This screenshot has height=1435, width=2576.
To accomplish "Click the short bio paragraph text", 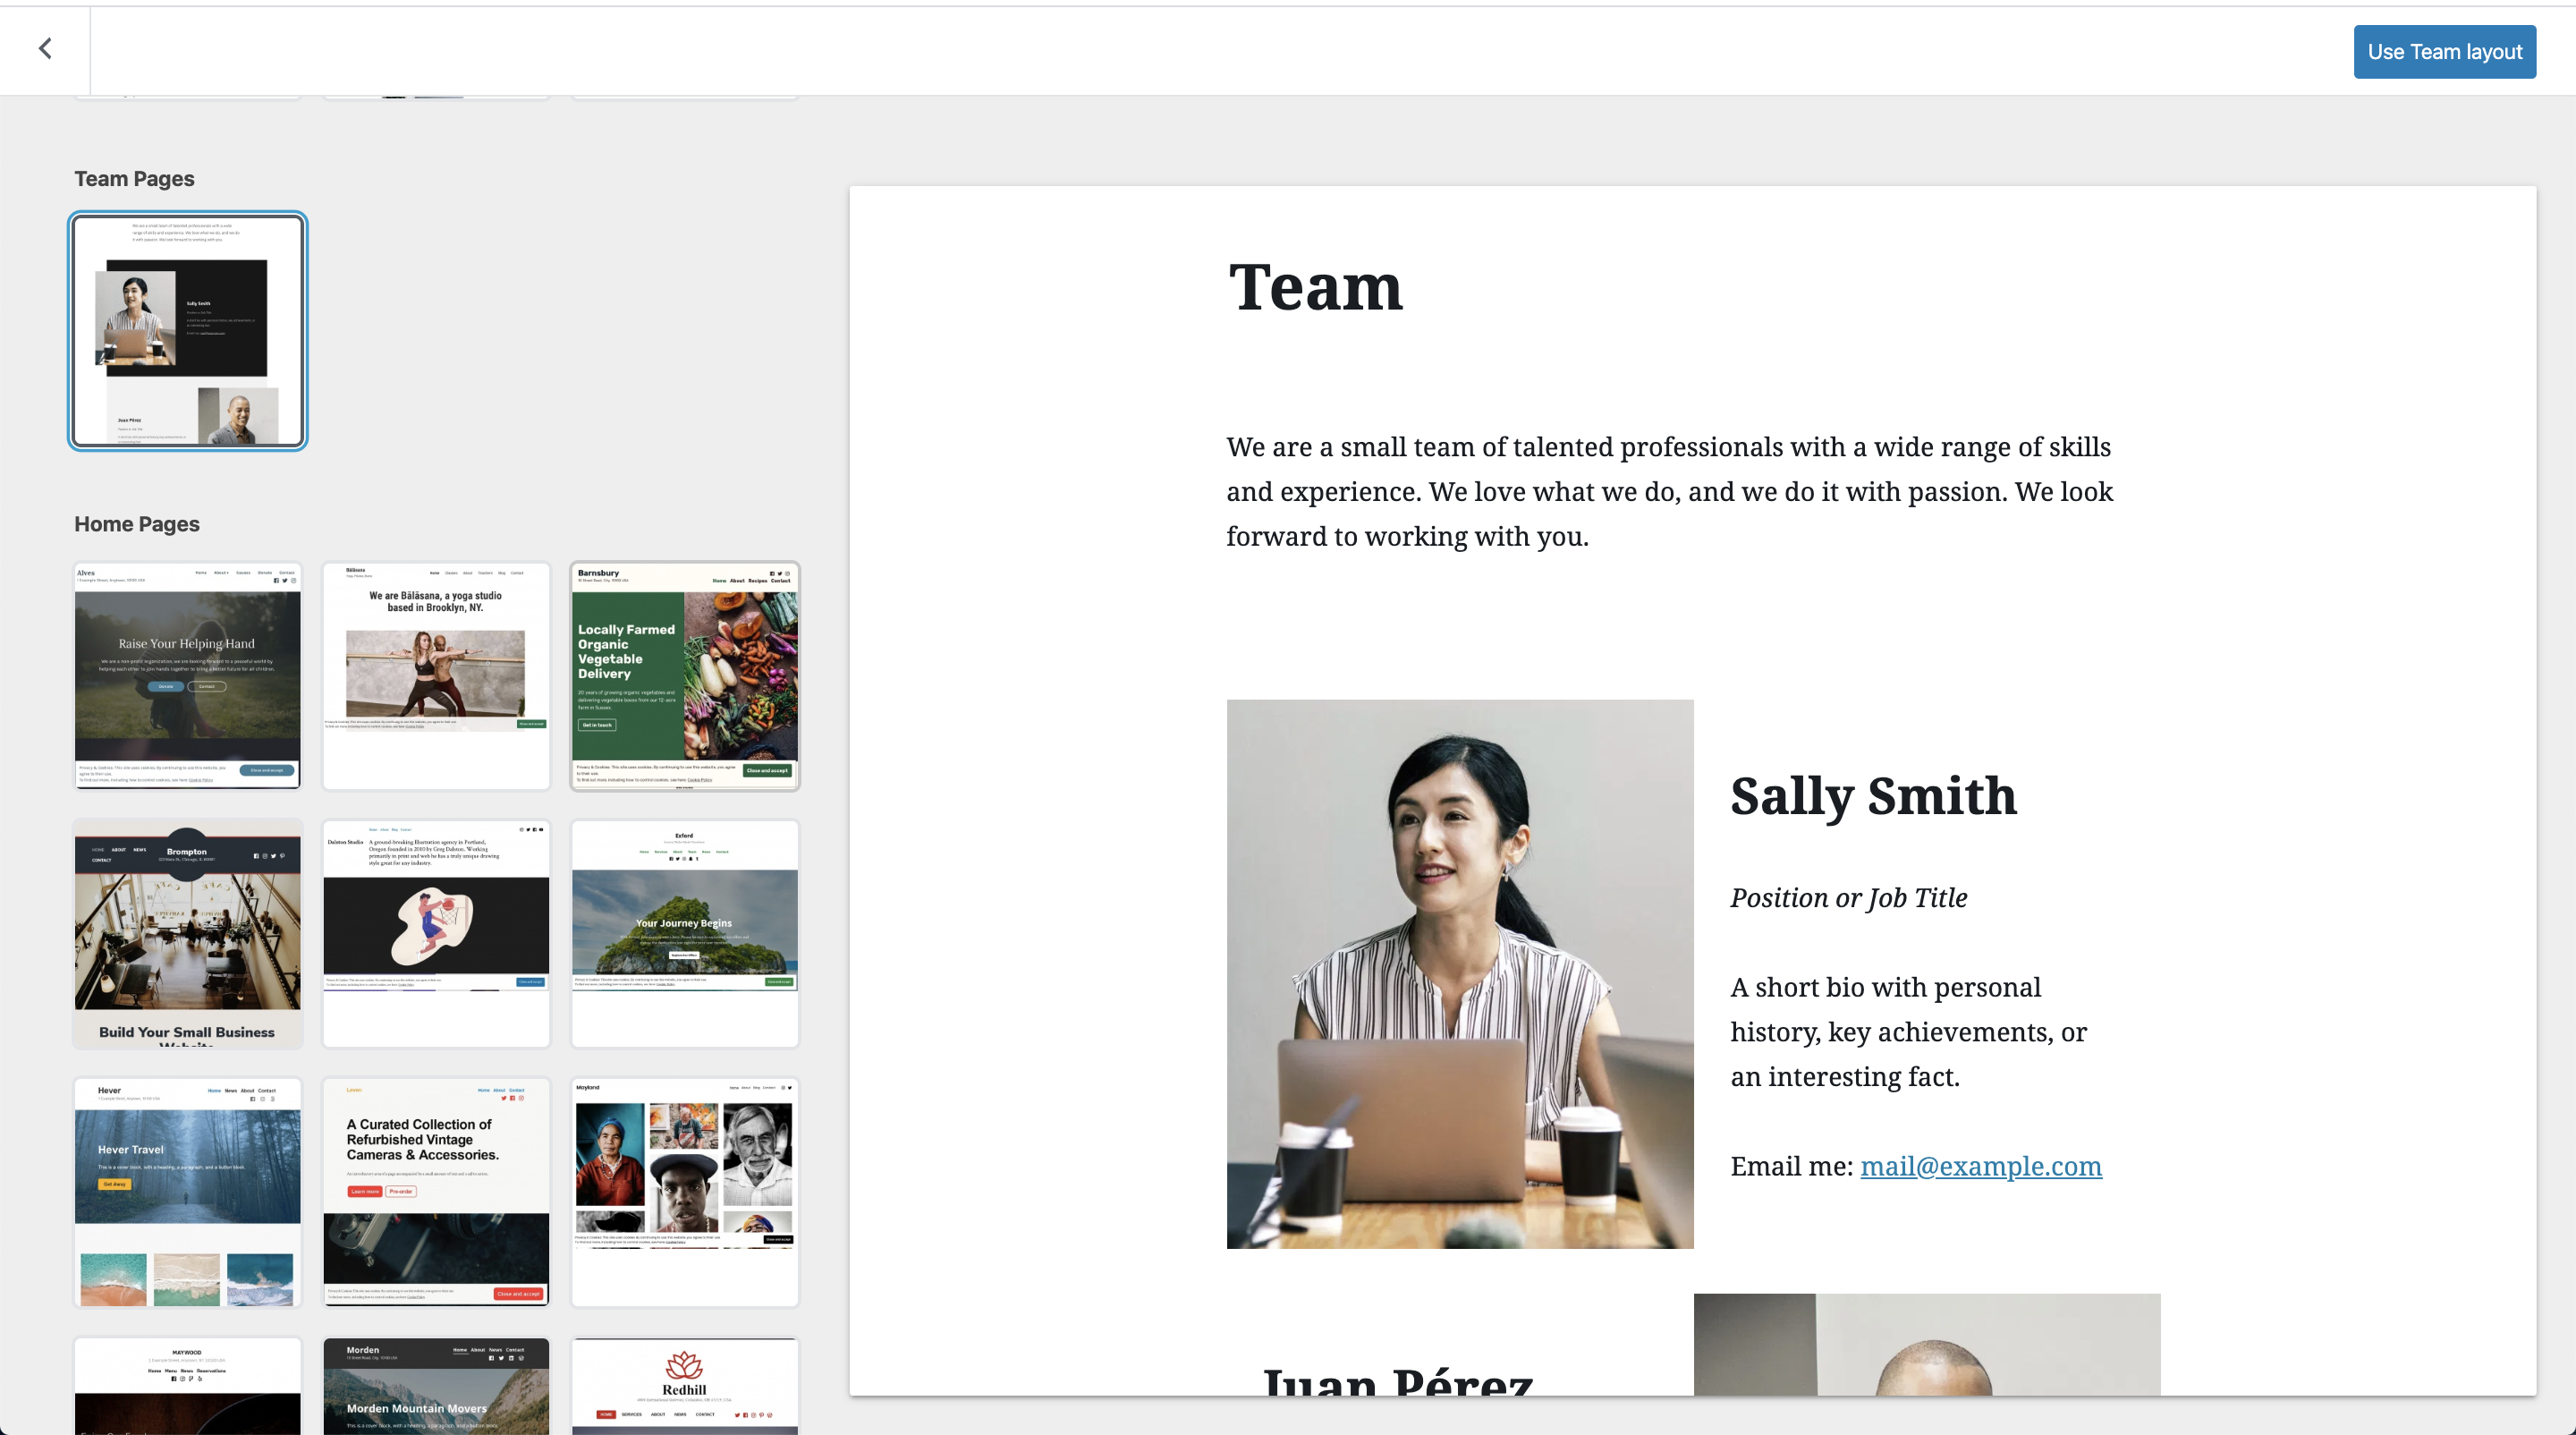I will click(1908, 1032).
